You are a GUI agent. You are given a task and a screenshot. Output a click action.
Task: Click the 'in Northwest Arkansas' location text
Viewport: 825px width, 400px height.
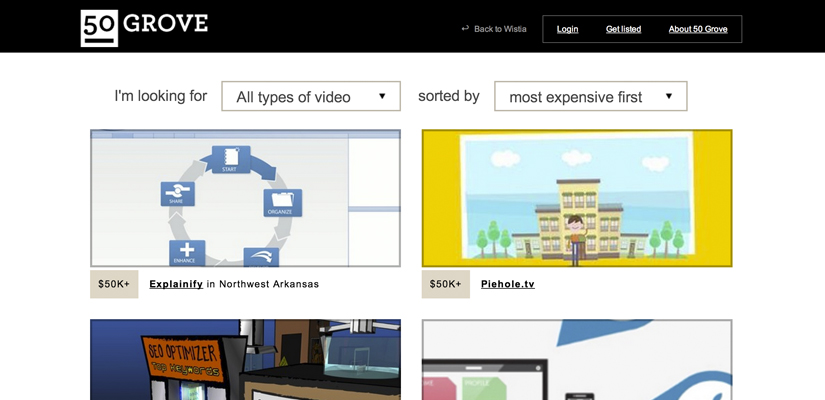263,284
